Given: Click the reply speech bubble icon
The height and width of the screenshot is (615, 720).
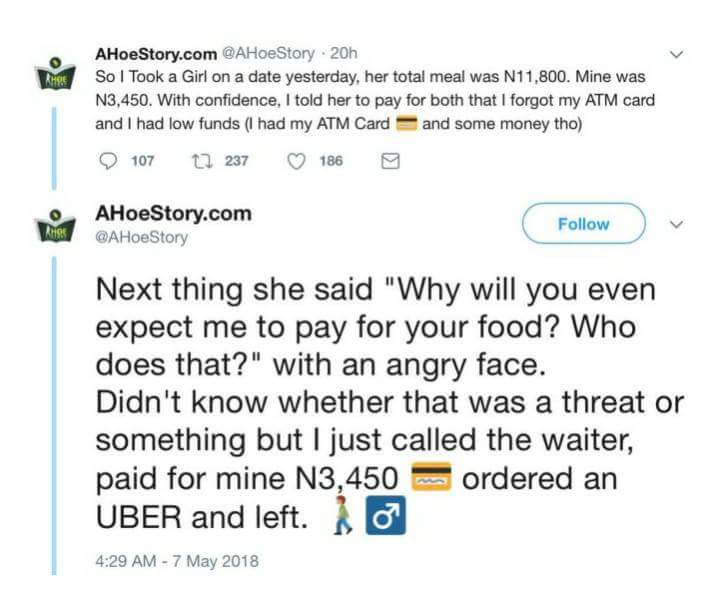Looking at the screenshot, I should (106, 160).
